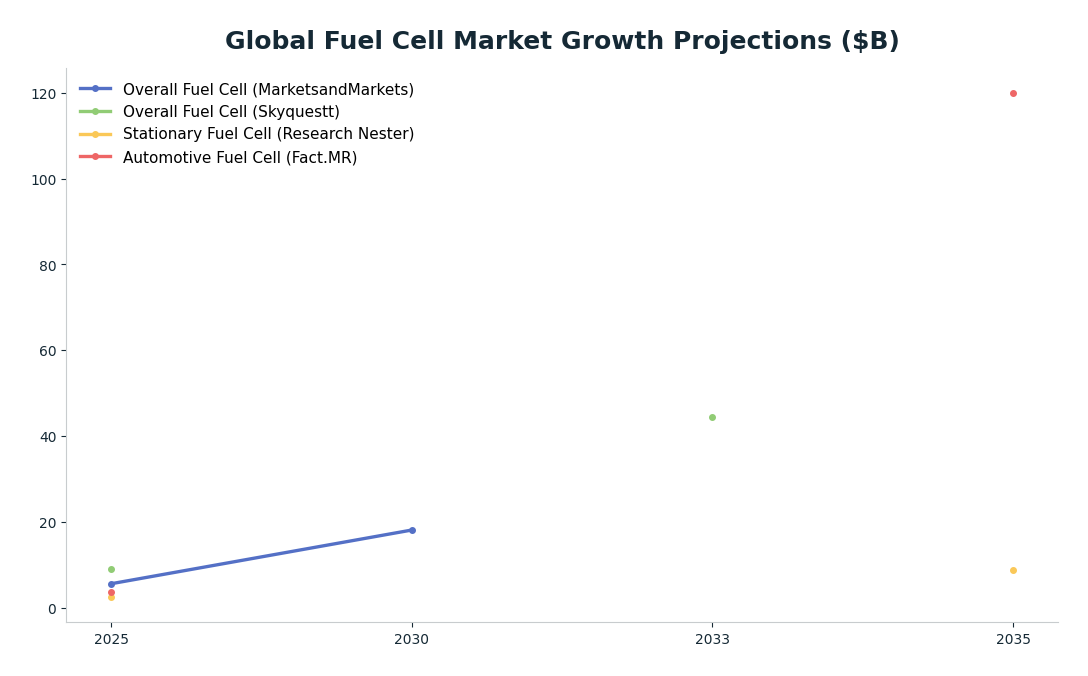The image size is (1088, 676).
Task: Click the x-axis label '2030'
Action: click(x=411, y=640)
